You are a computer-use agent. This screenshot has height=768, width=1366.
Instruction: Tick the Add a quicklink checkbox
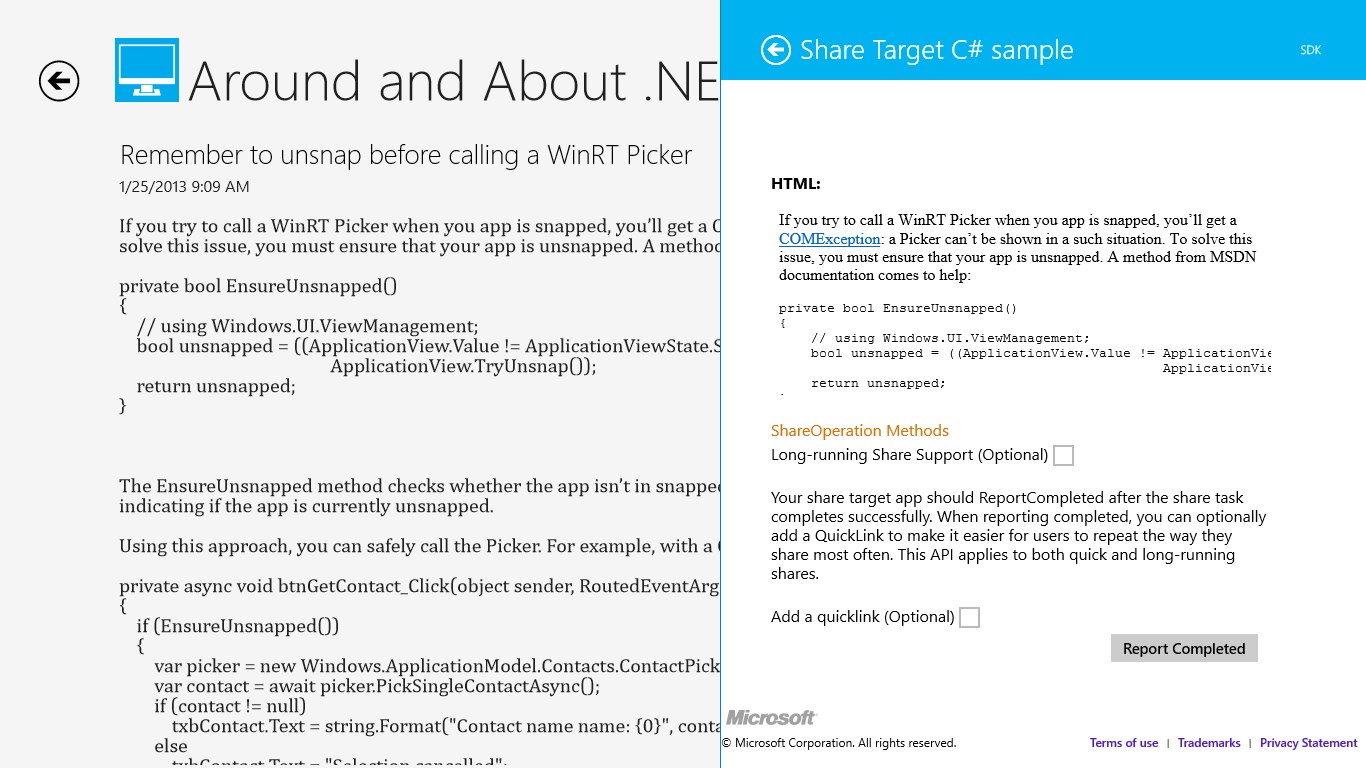(969, 618)
